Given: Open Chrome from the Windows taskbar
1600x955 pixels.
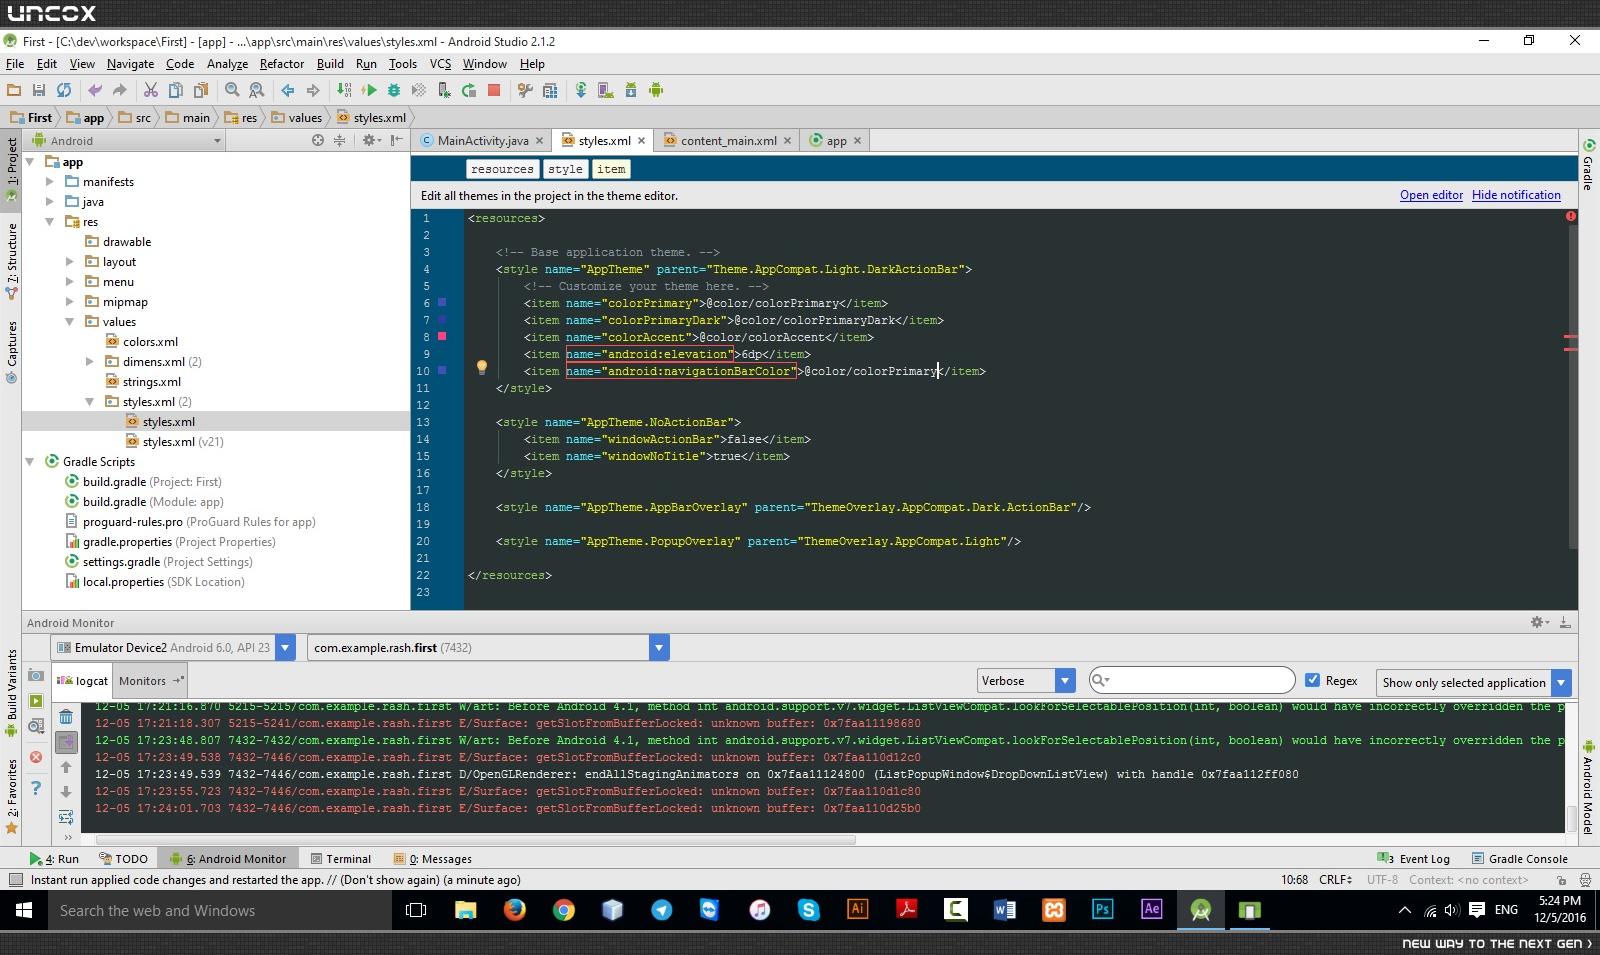Looking at the screenshot, I should [x=564, y=910].
